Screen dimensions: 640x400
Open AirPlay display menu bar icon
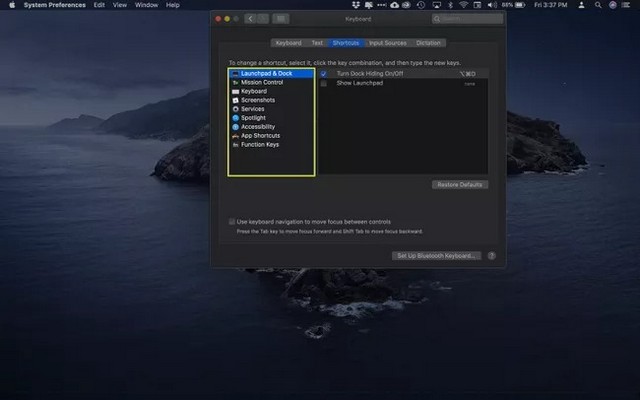point(436,5)
